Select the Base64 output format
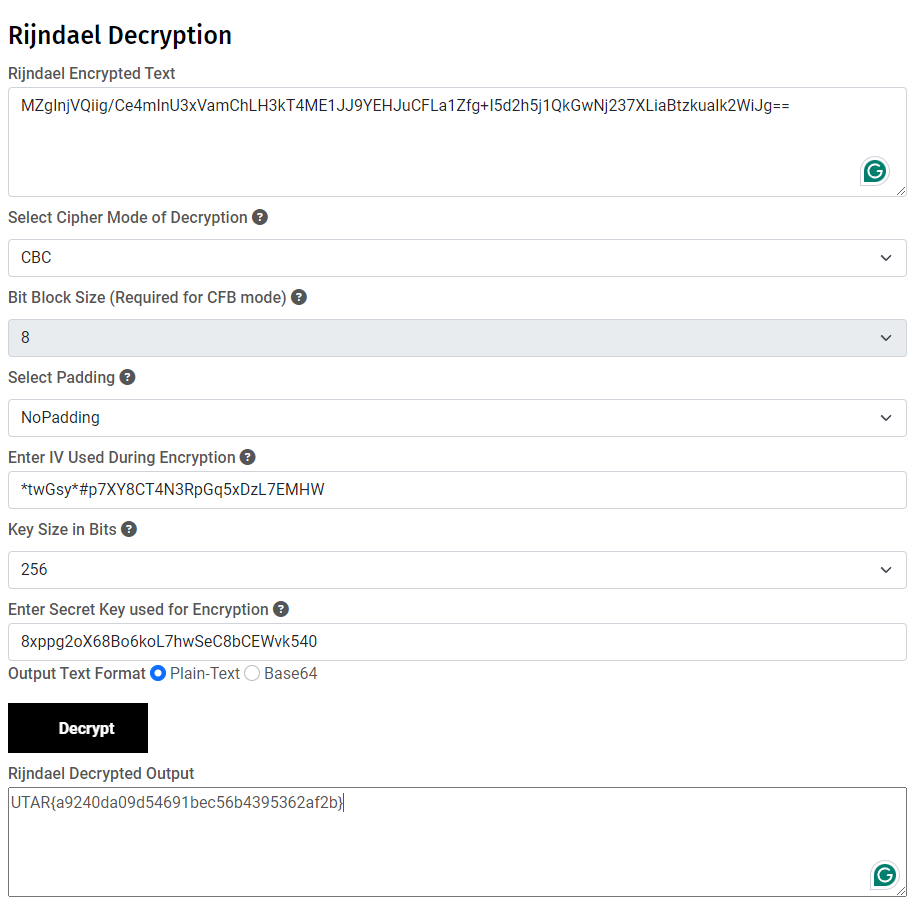 [x=252, y=674]
